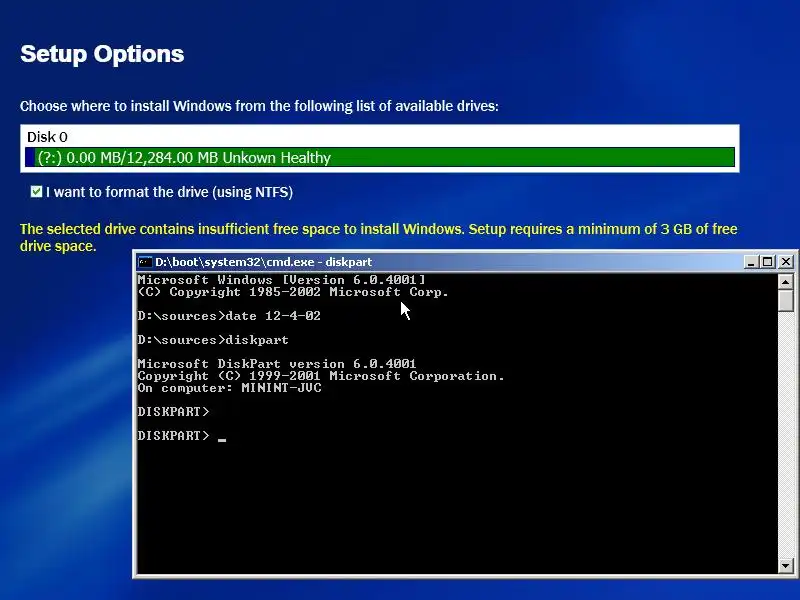This screenshot has height=600, width=800.
Task: Click the 'Microsoft Windows [Version 6.0.4001]' line
Action: coord(282,280)
